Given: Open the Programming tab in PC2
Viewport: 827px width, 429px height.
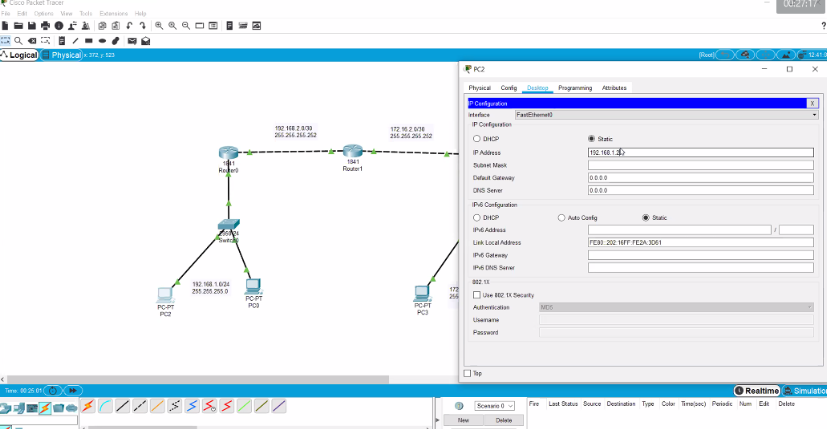Looking at the screenshot, I should [574, 88].
